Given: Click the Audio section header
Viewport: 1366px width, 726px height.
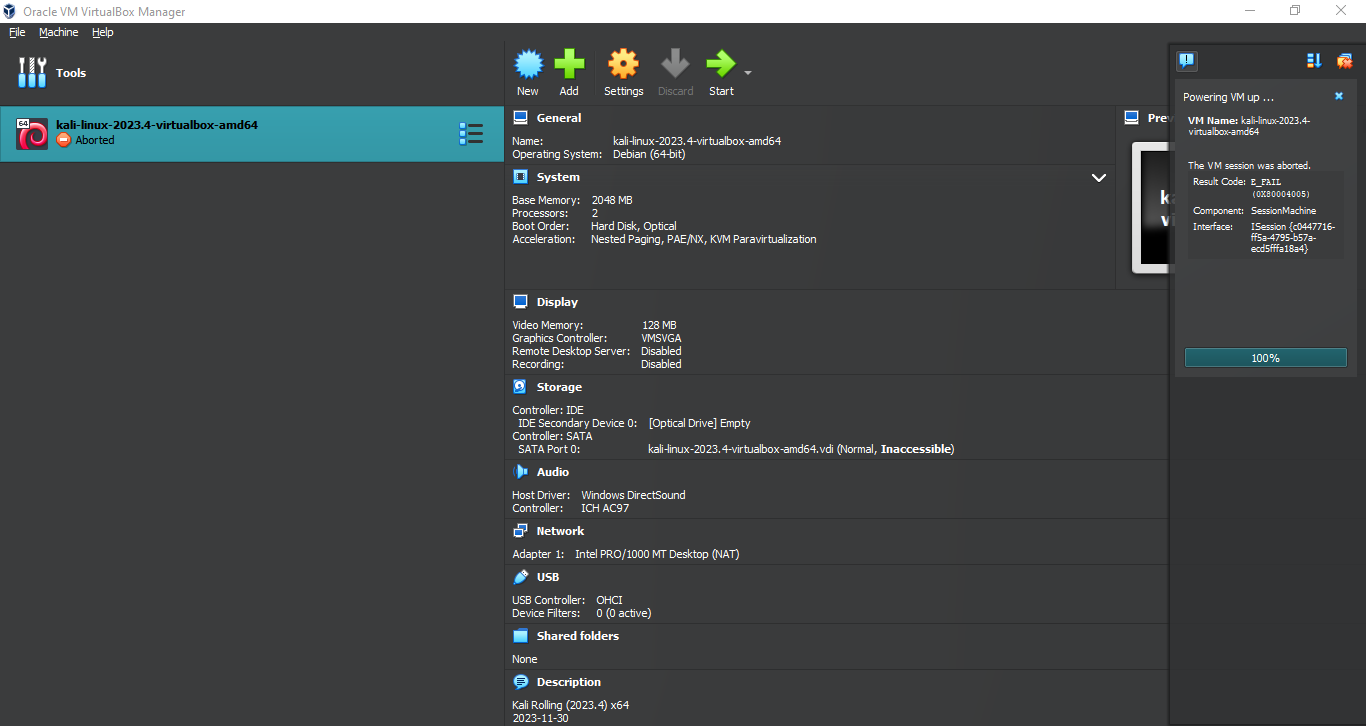Looking at the screenshot, I should 552,472.
